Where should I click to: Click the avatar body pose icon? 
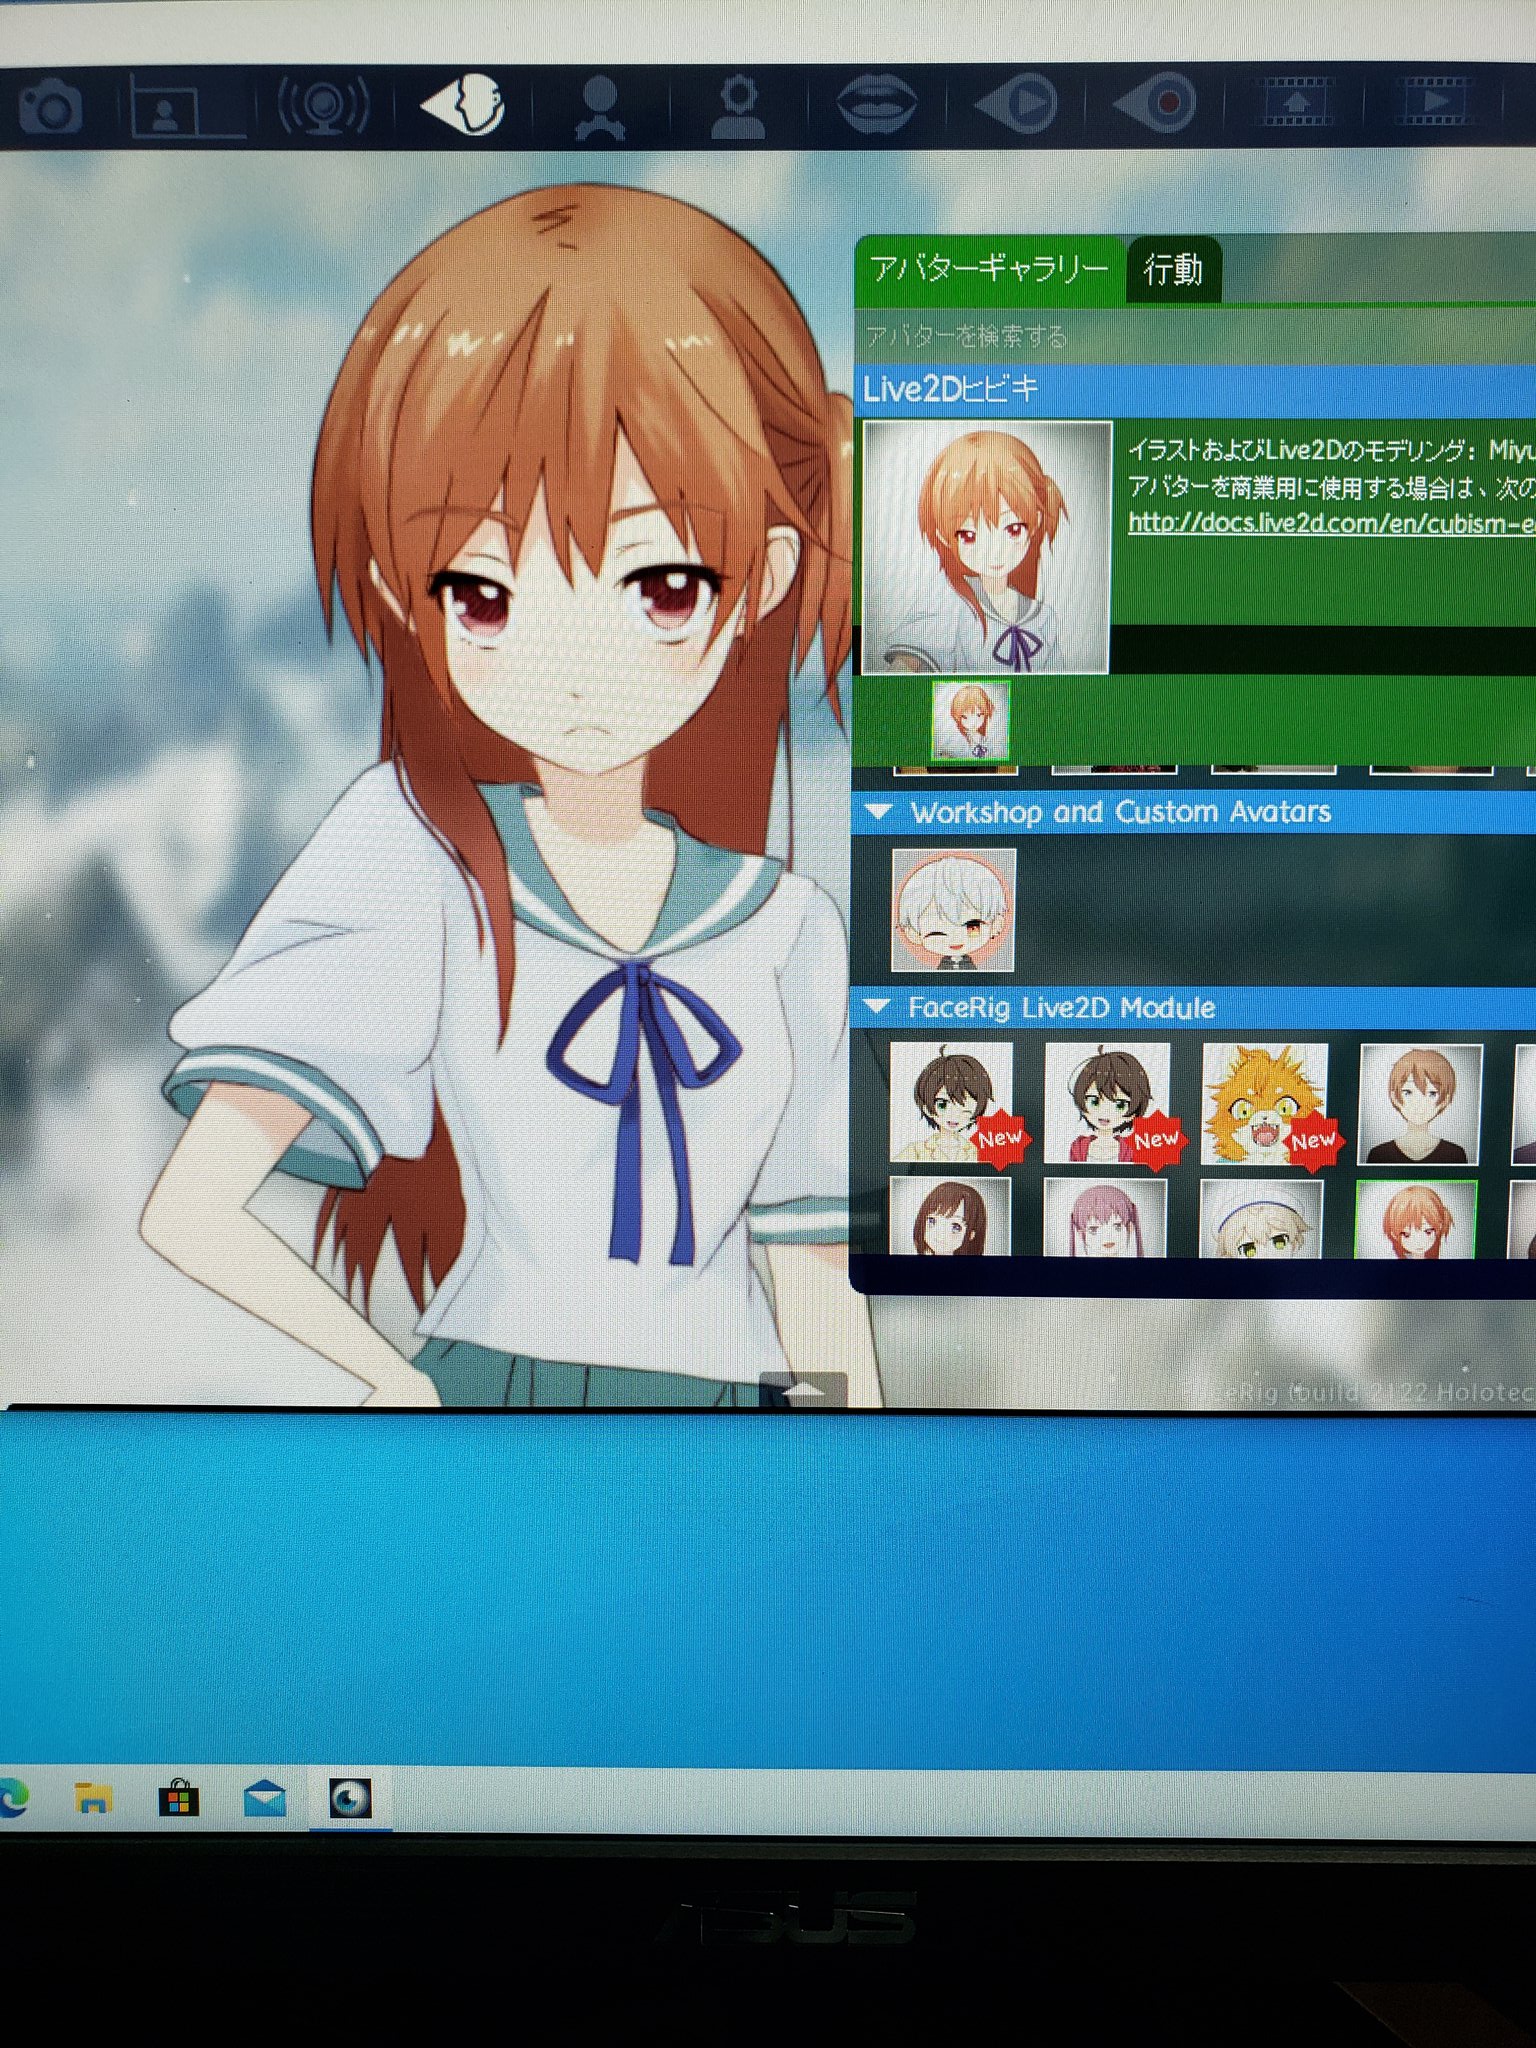click(600, 106)
